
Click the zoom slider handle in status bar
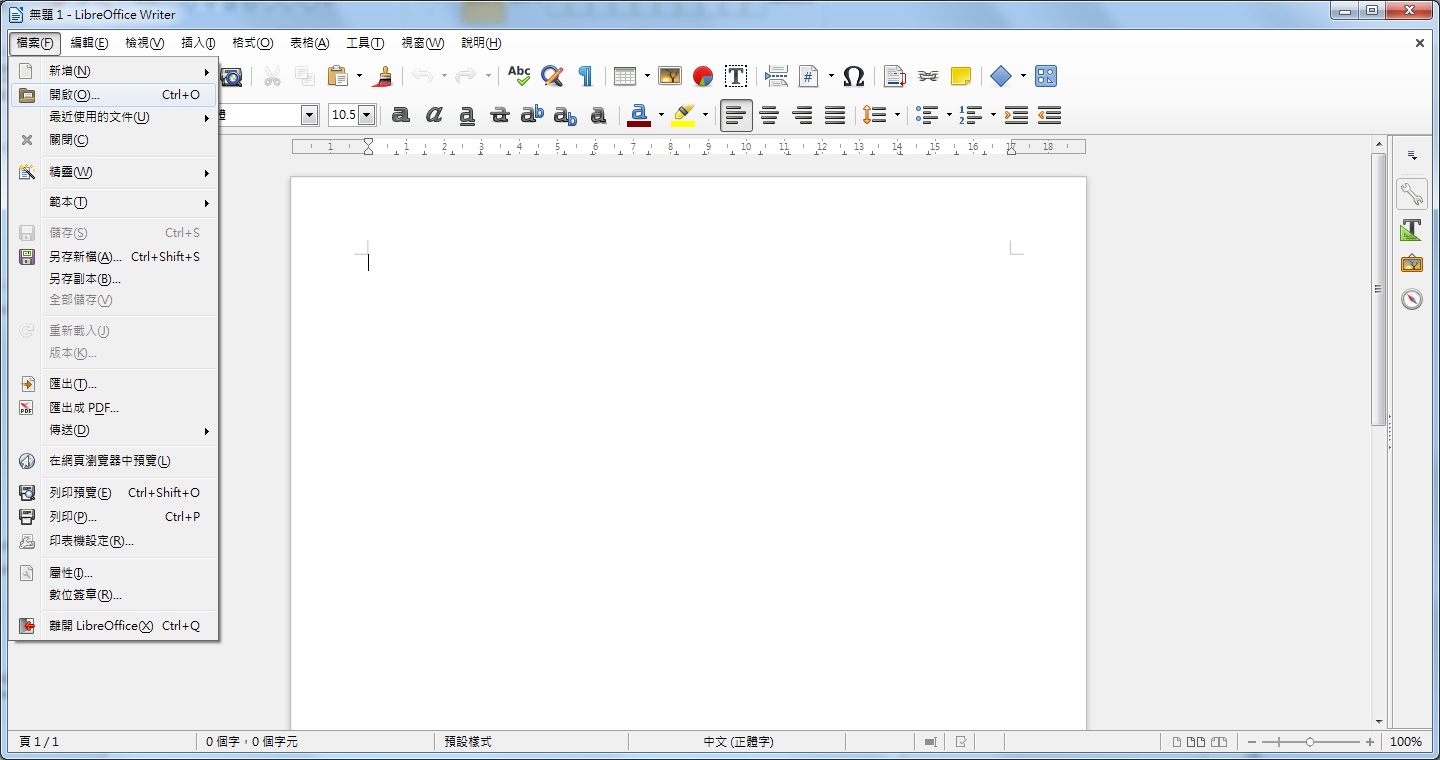[x=1310, y=742]
